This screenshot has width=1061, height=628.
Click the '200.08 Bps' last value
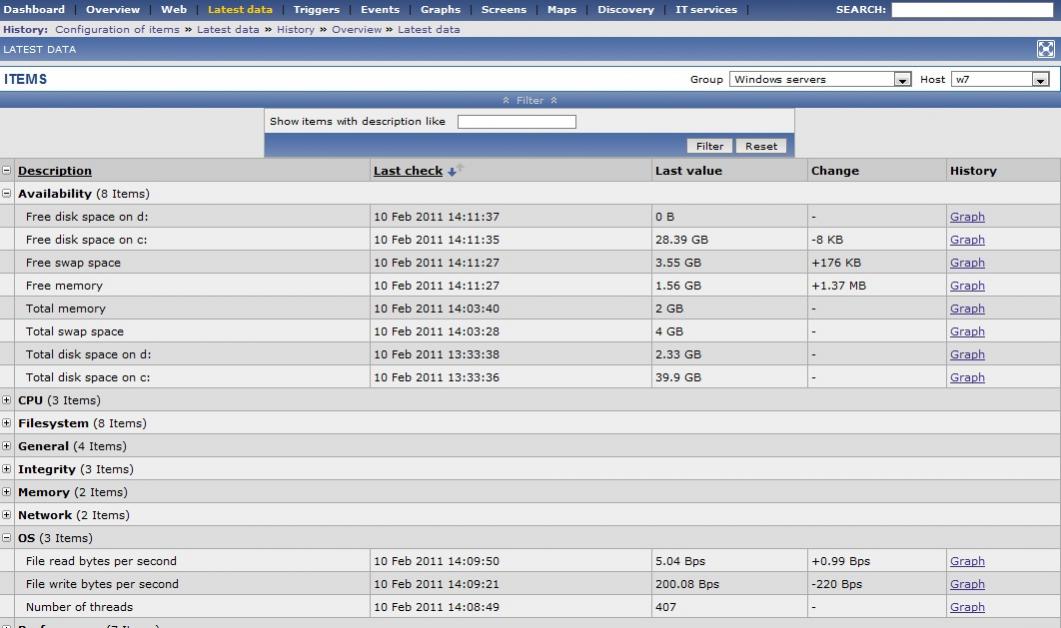(x=687, y=584)
